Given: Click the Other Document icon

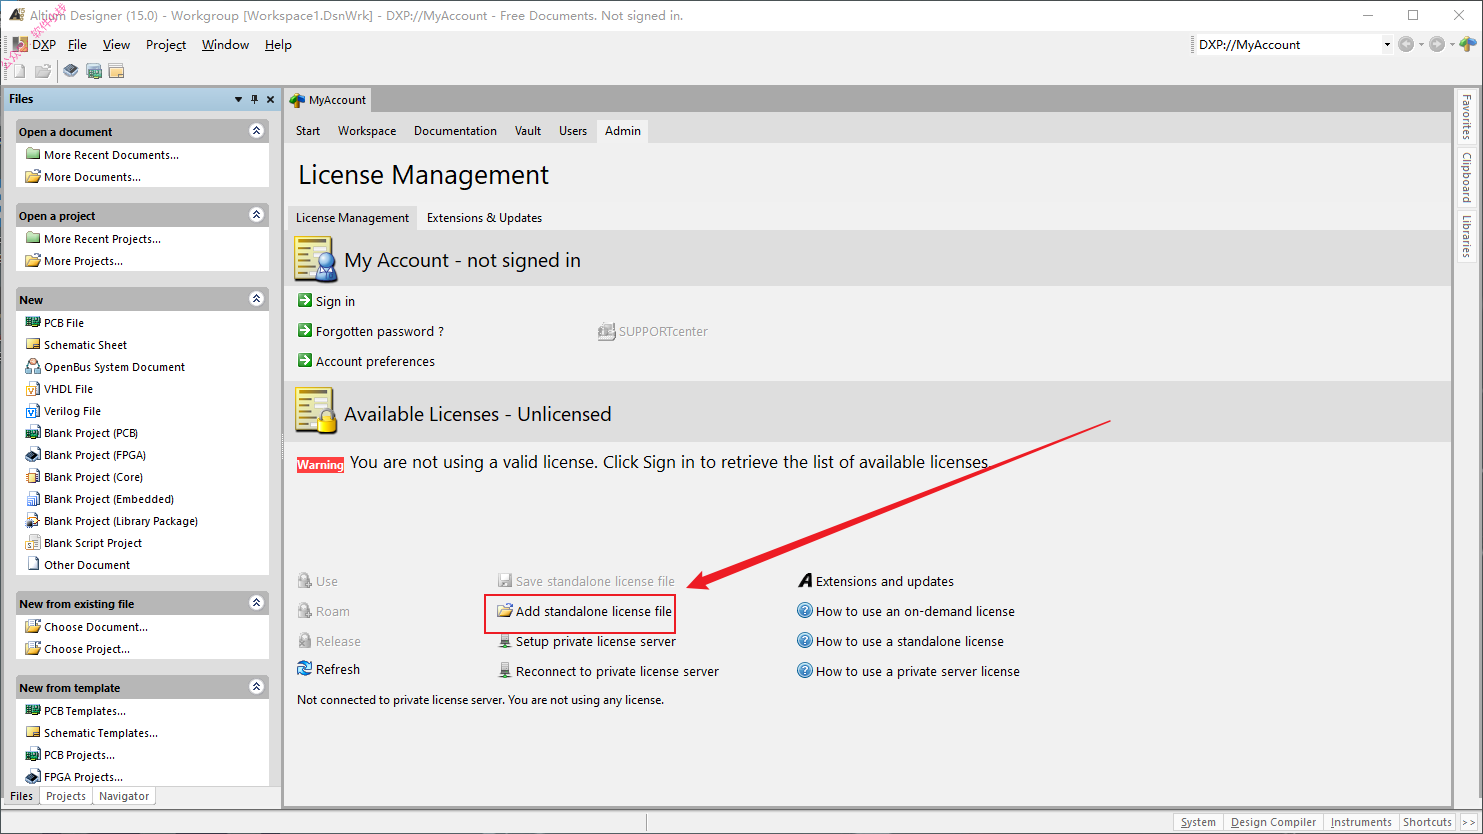Looking at the screenshot, I should pos(33,565).
